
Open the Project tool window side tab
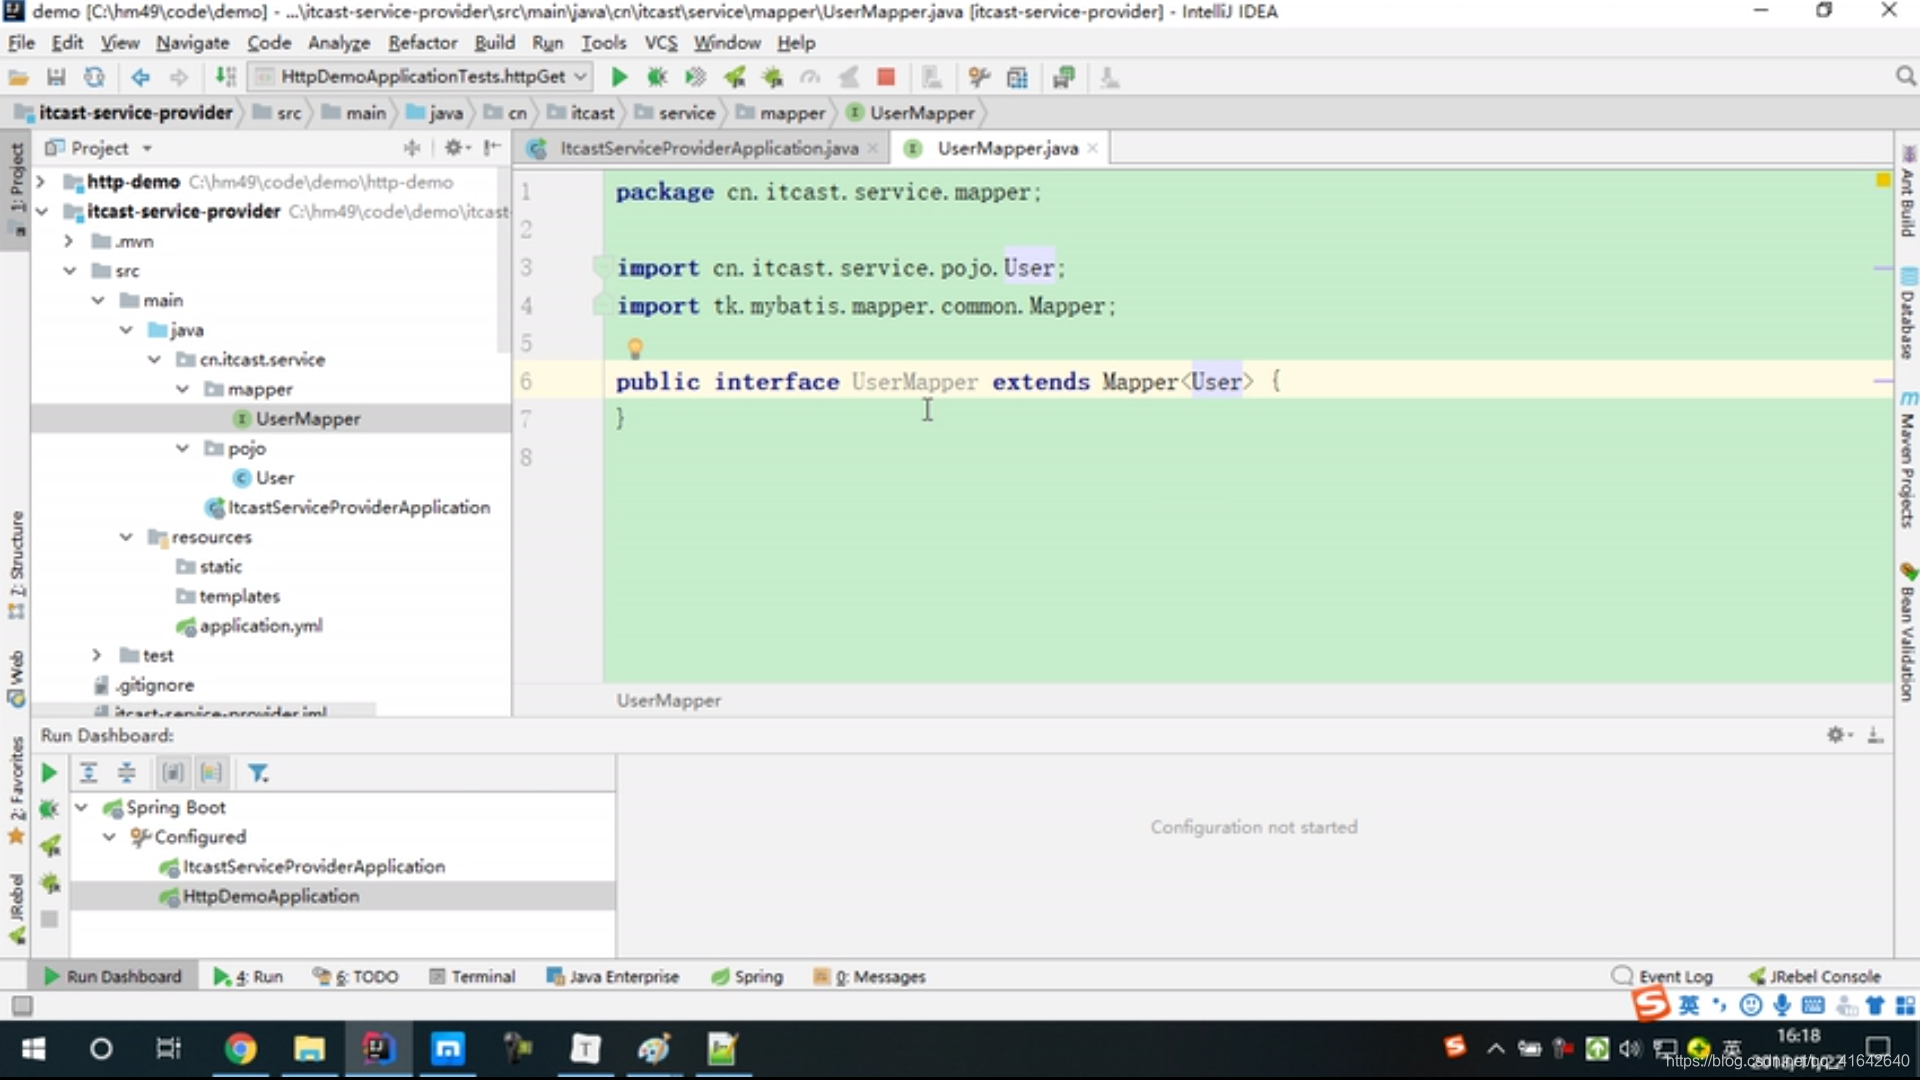[x=16, y=188]
